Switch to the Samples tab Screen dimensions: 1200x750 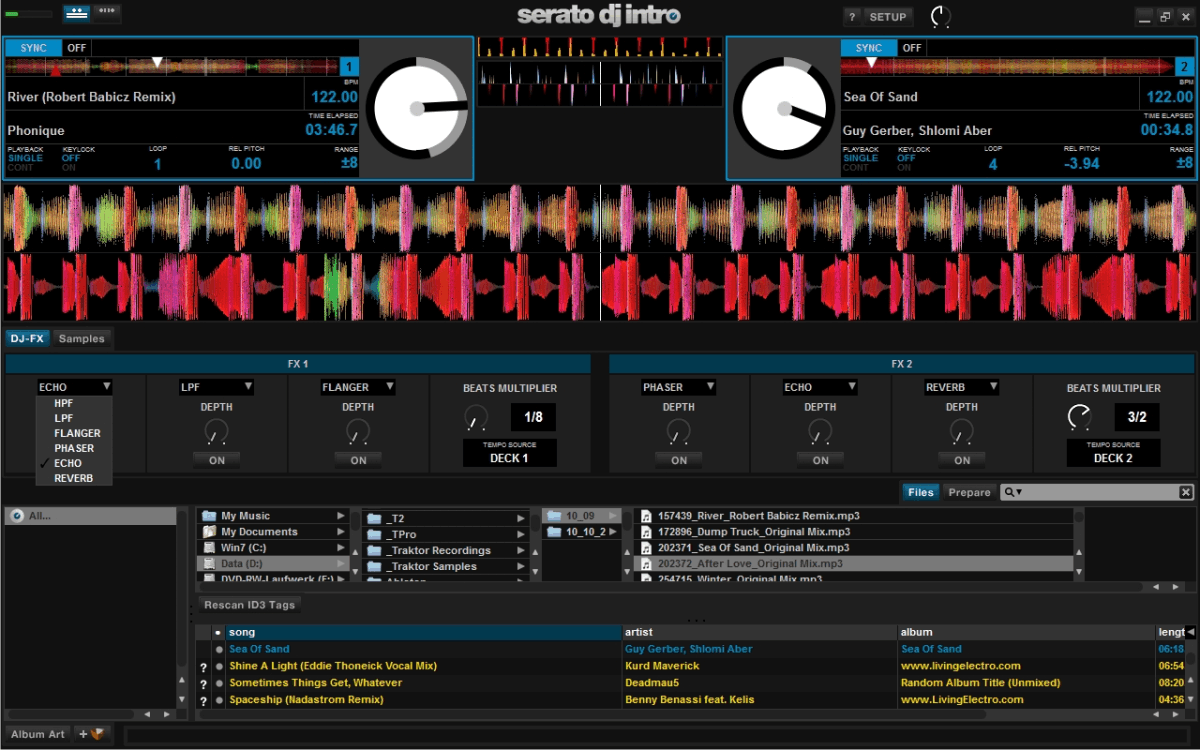click(x=81, y=339)
